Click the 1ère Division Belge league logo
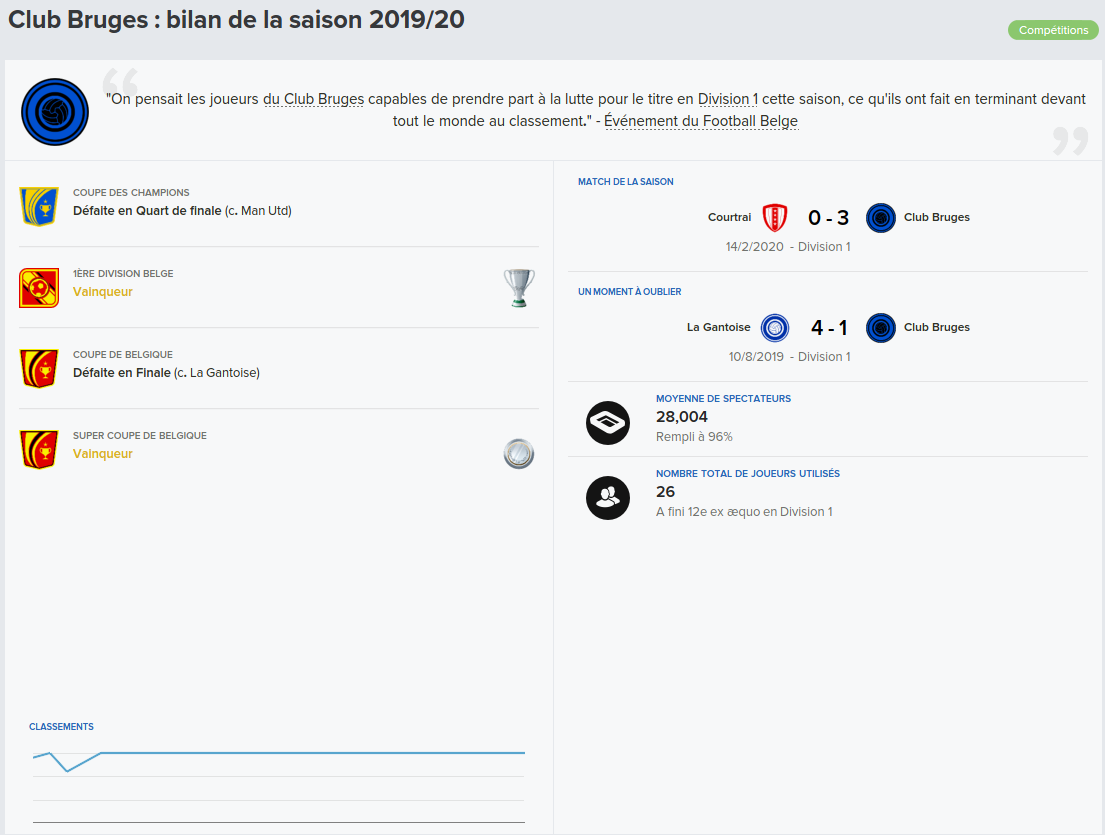The height and width of the screenshot is (835, 1105). 39,287
